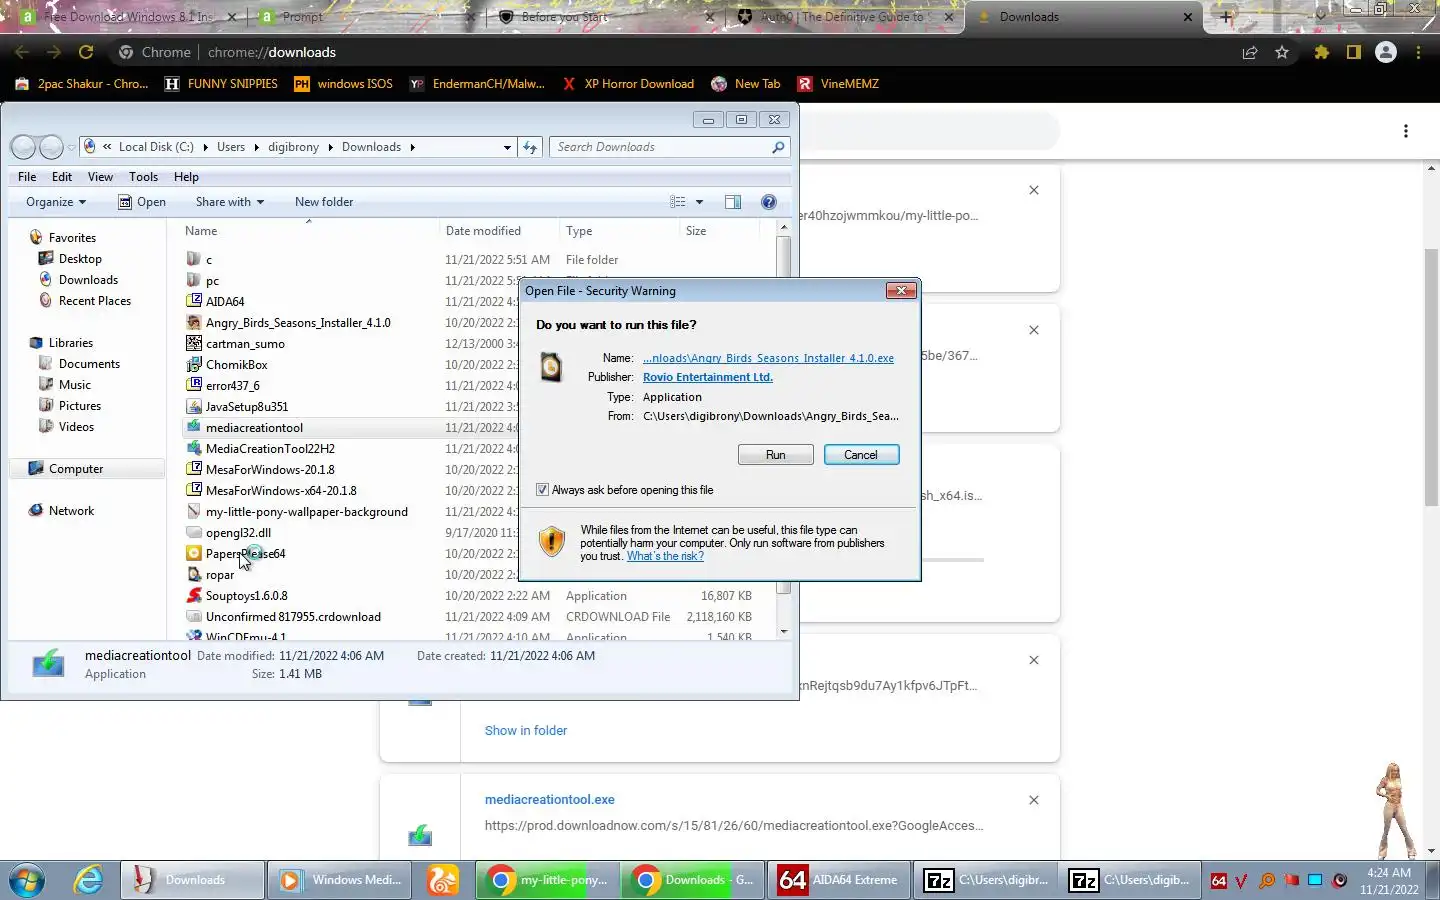Click the Explorer preview pane icon

[732, 202]
